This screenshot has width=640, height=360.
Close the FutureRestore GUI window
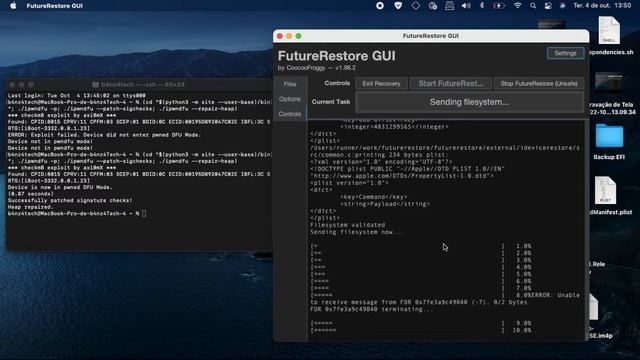pos(280,36)
